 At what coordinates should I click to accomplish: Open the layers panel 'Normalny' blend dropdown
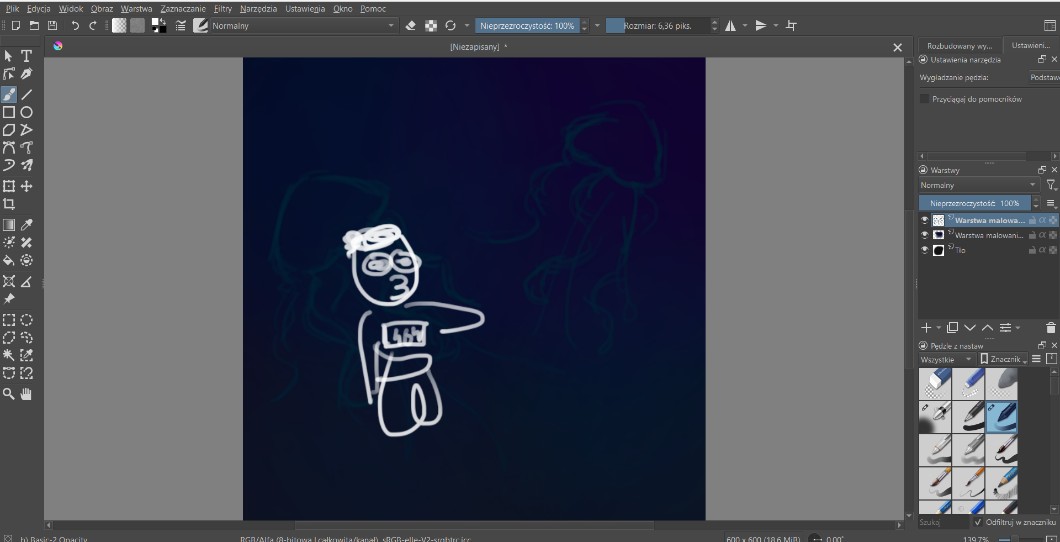978,185
